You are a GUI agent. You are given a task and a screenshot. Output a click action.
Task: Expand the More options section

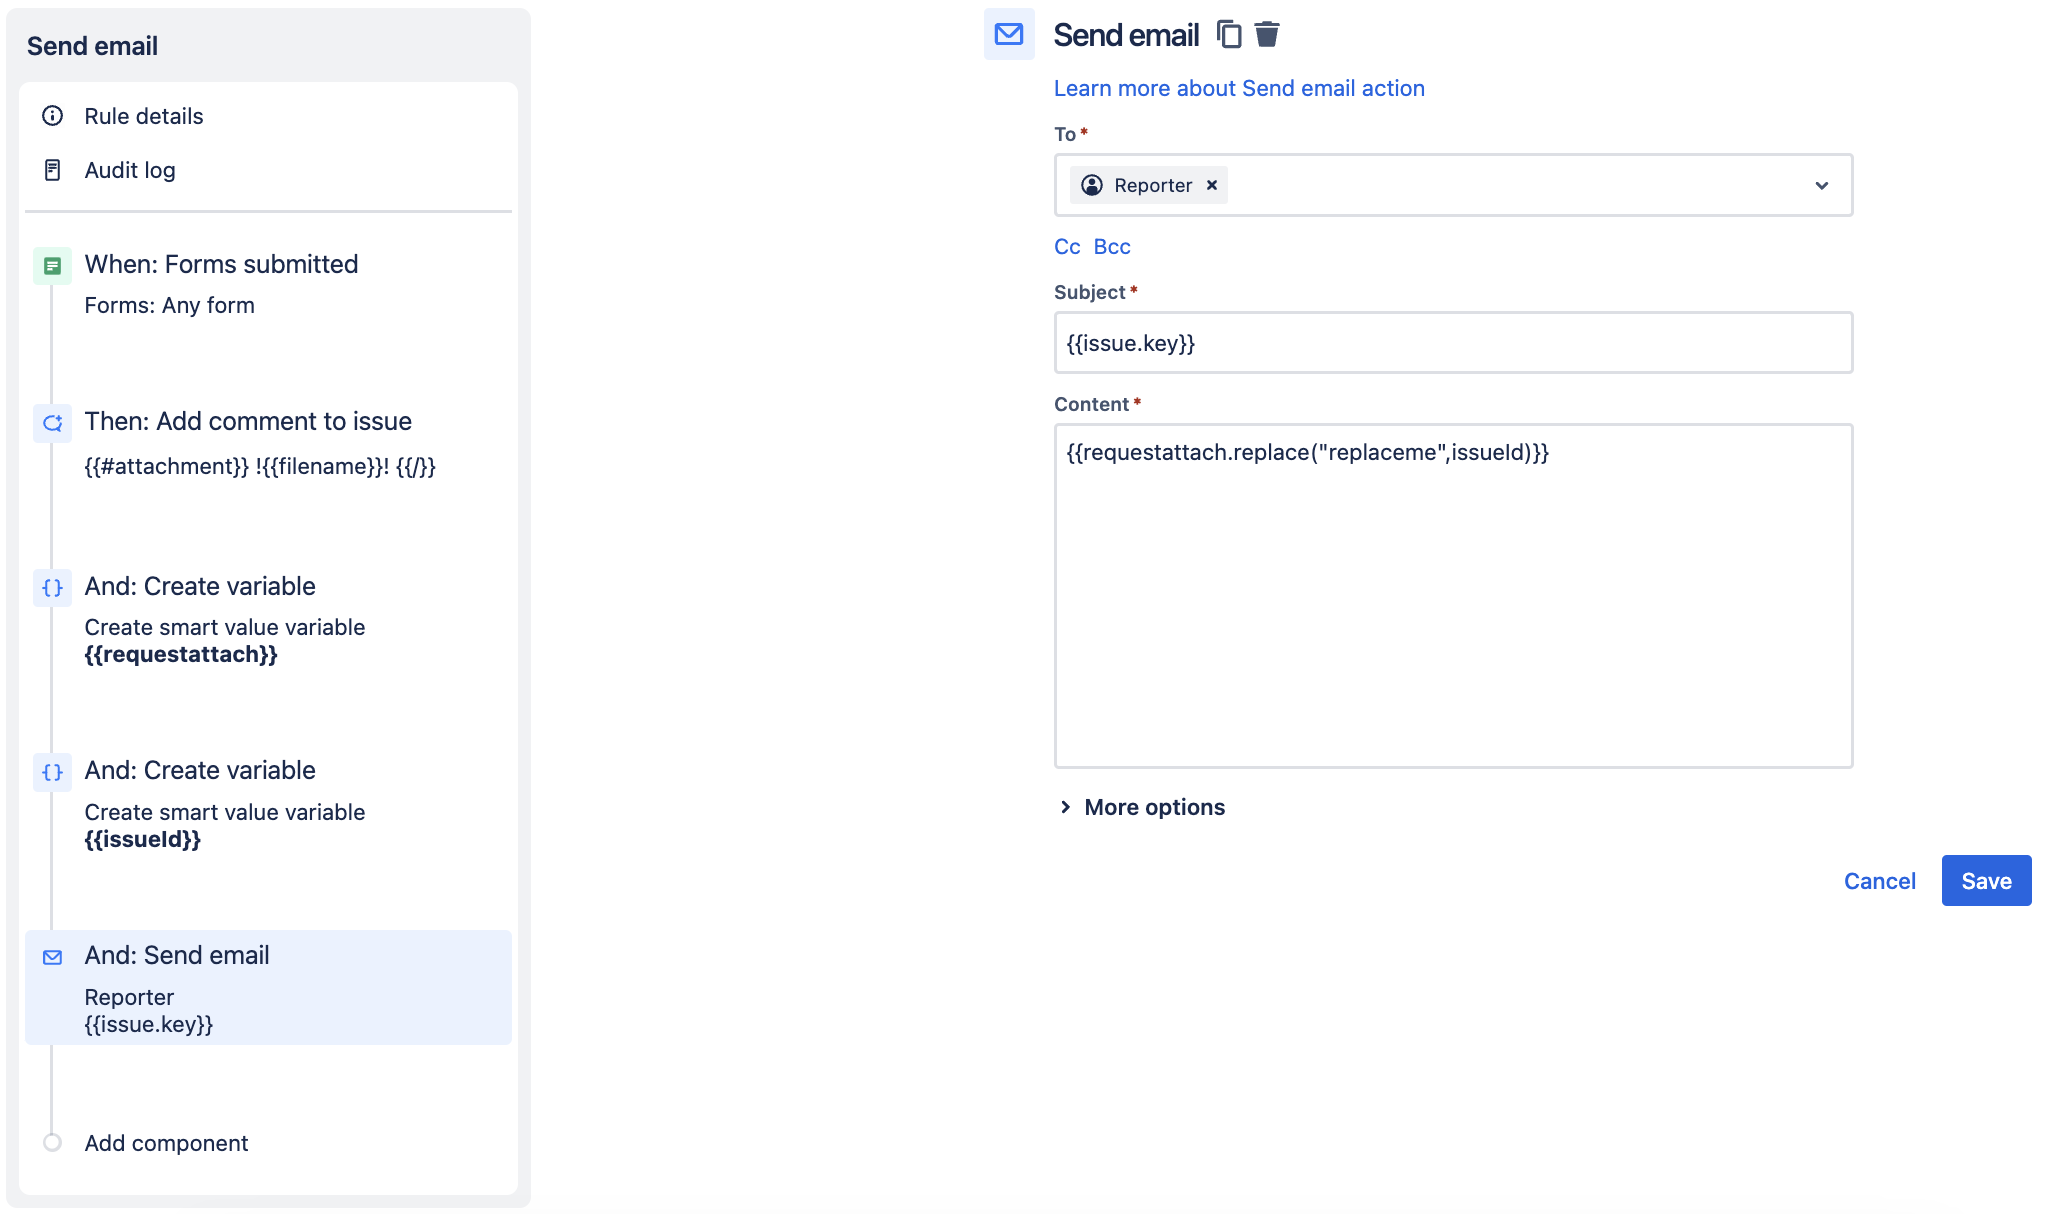tap(1142, 807)
